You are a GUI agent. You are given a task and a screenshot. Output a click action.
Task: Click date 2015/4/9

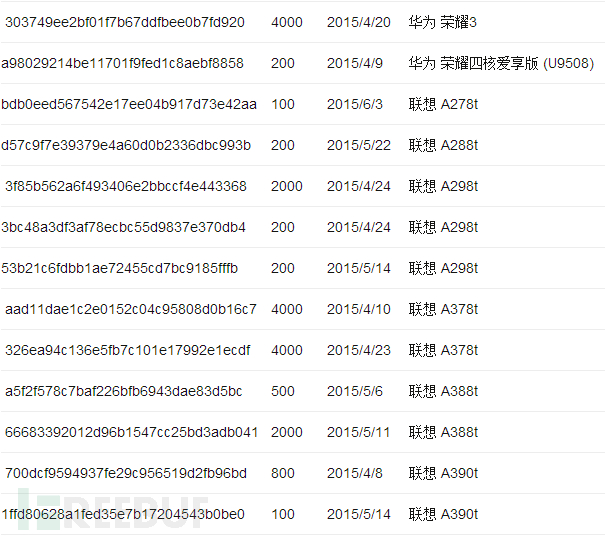click(x=355, y=63)
